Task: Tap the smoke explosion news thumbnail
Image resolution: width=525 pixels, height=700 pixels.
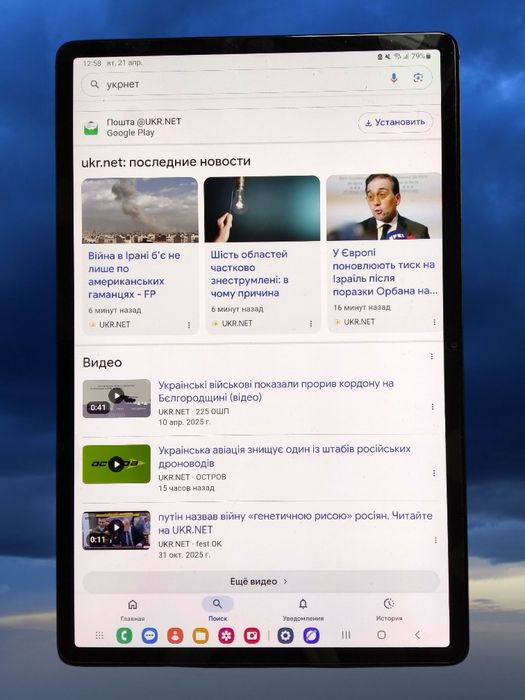Action: (x=140, y=210)
